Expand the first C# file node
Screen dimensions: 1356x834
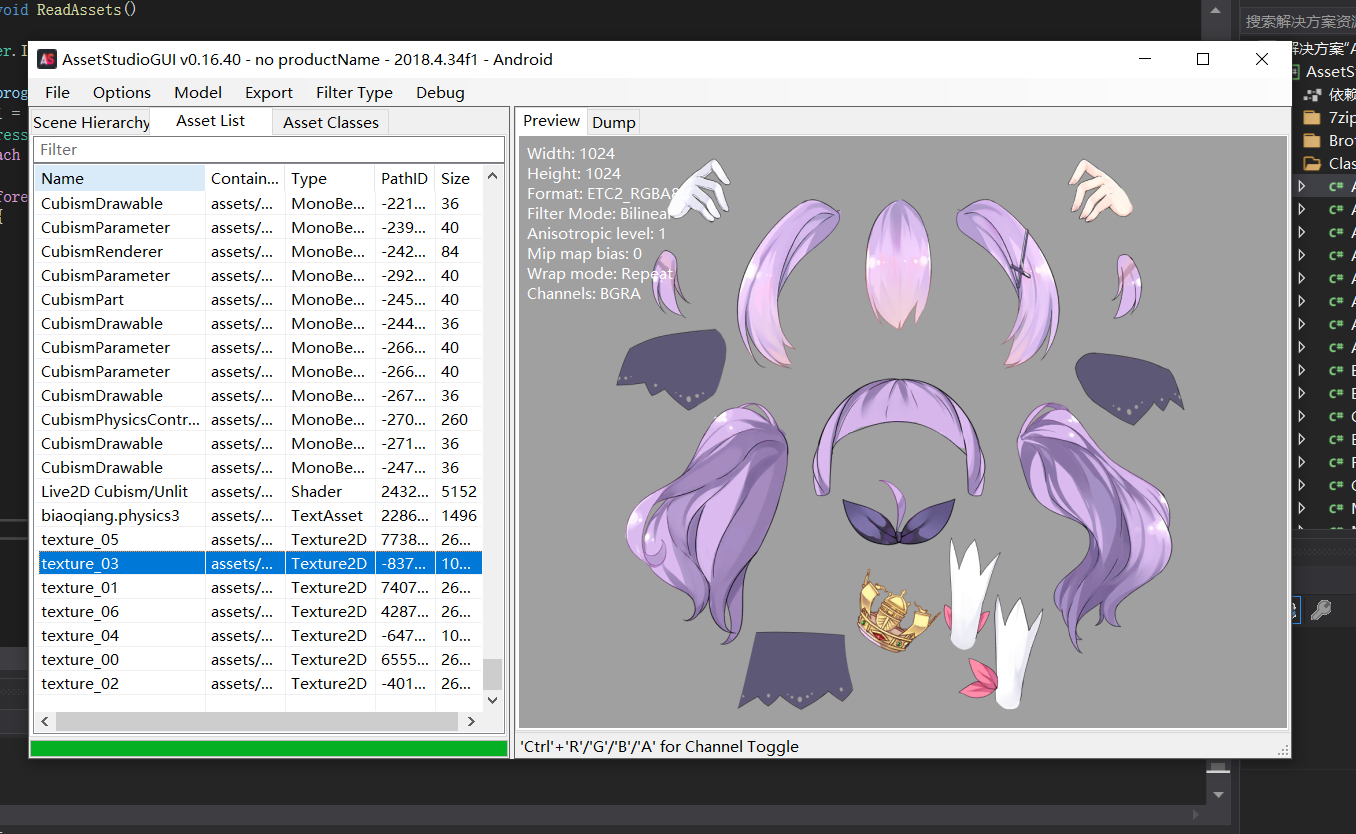click(x=1301, y=186)
